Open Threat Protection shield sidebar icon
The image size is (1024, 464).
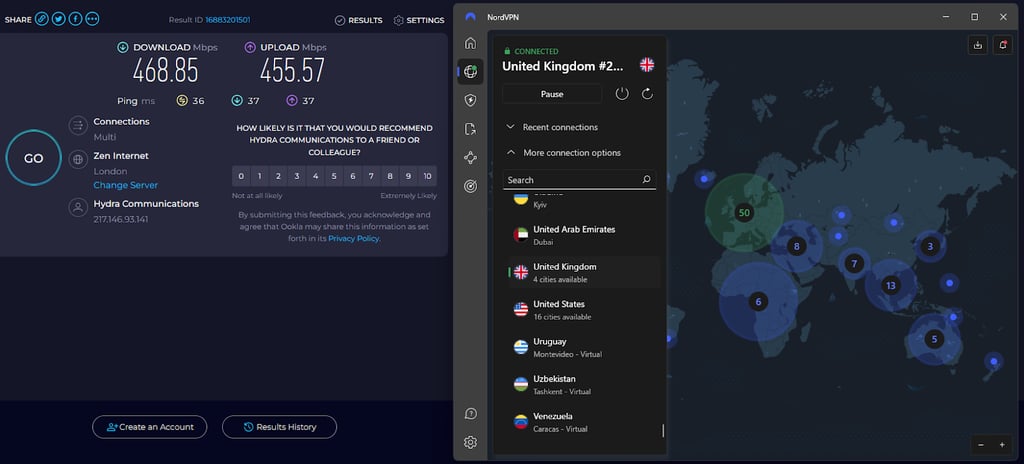tap(470, 100)
